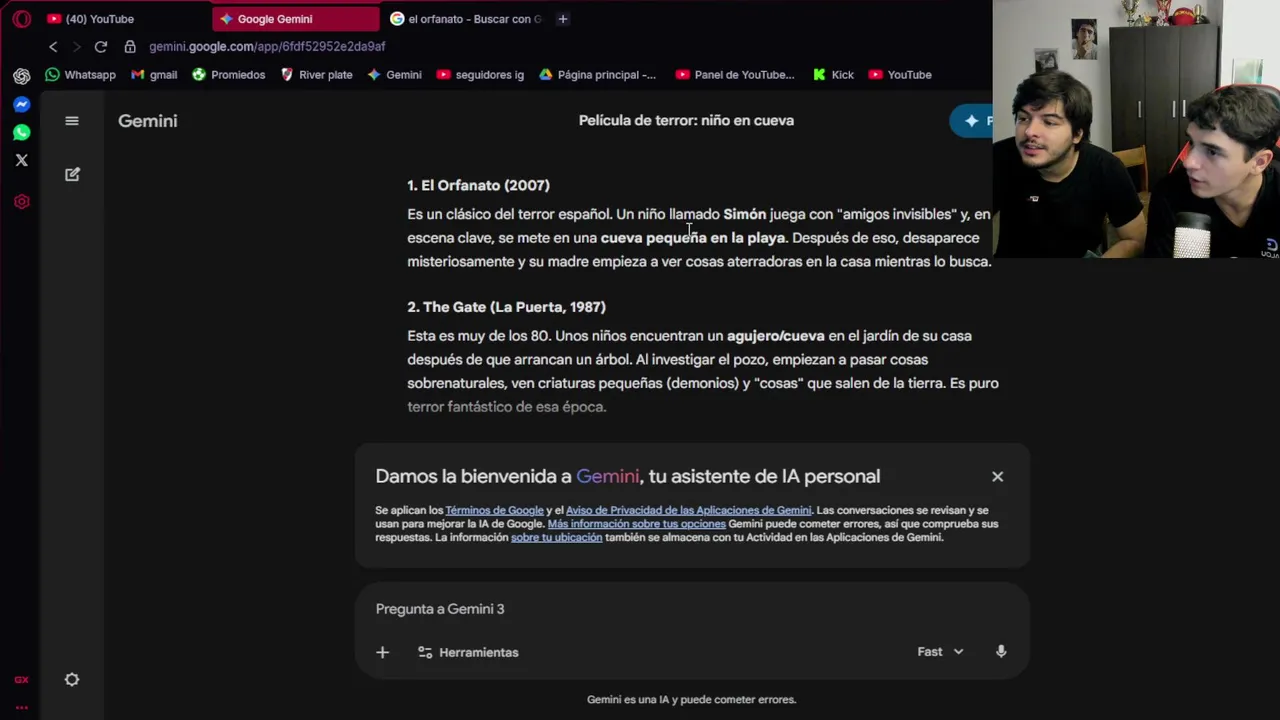1280x720 pixels.
Task: Open the red GX control sidebar icon
Action: pos(22,202)
